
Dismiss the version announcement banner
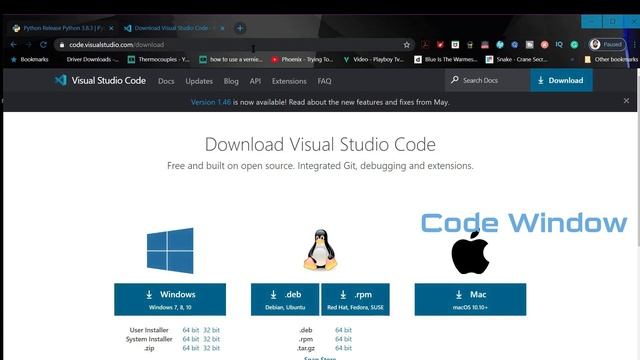626,101
